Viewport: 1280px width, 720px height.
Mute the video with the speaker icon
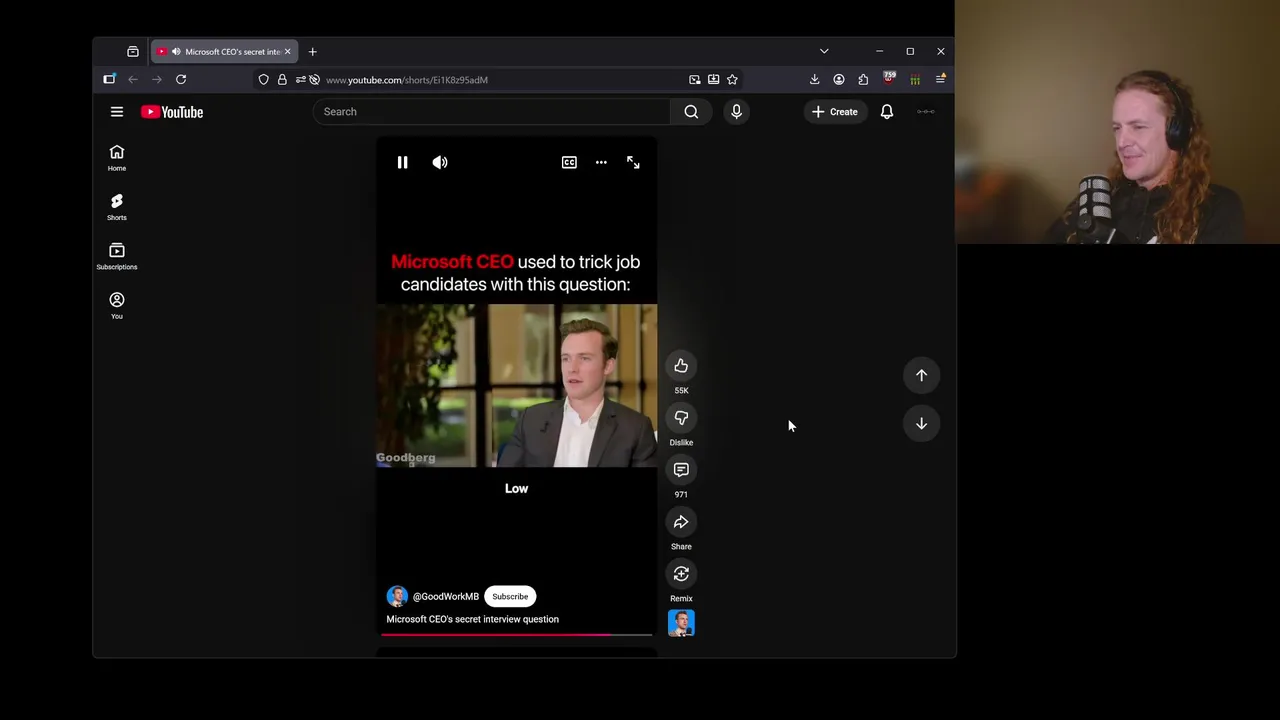440,162
